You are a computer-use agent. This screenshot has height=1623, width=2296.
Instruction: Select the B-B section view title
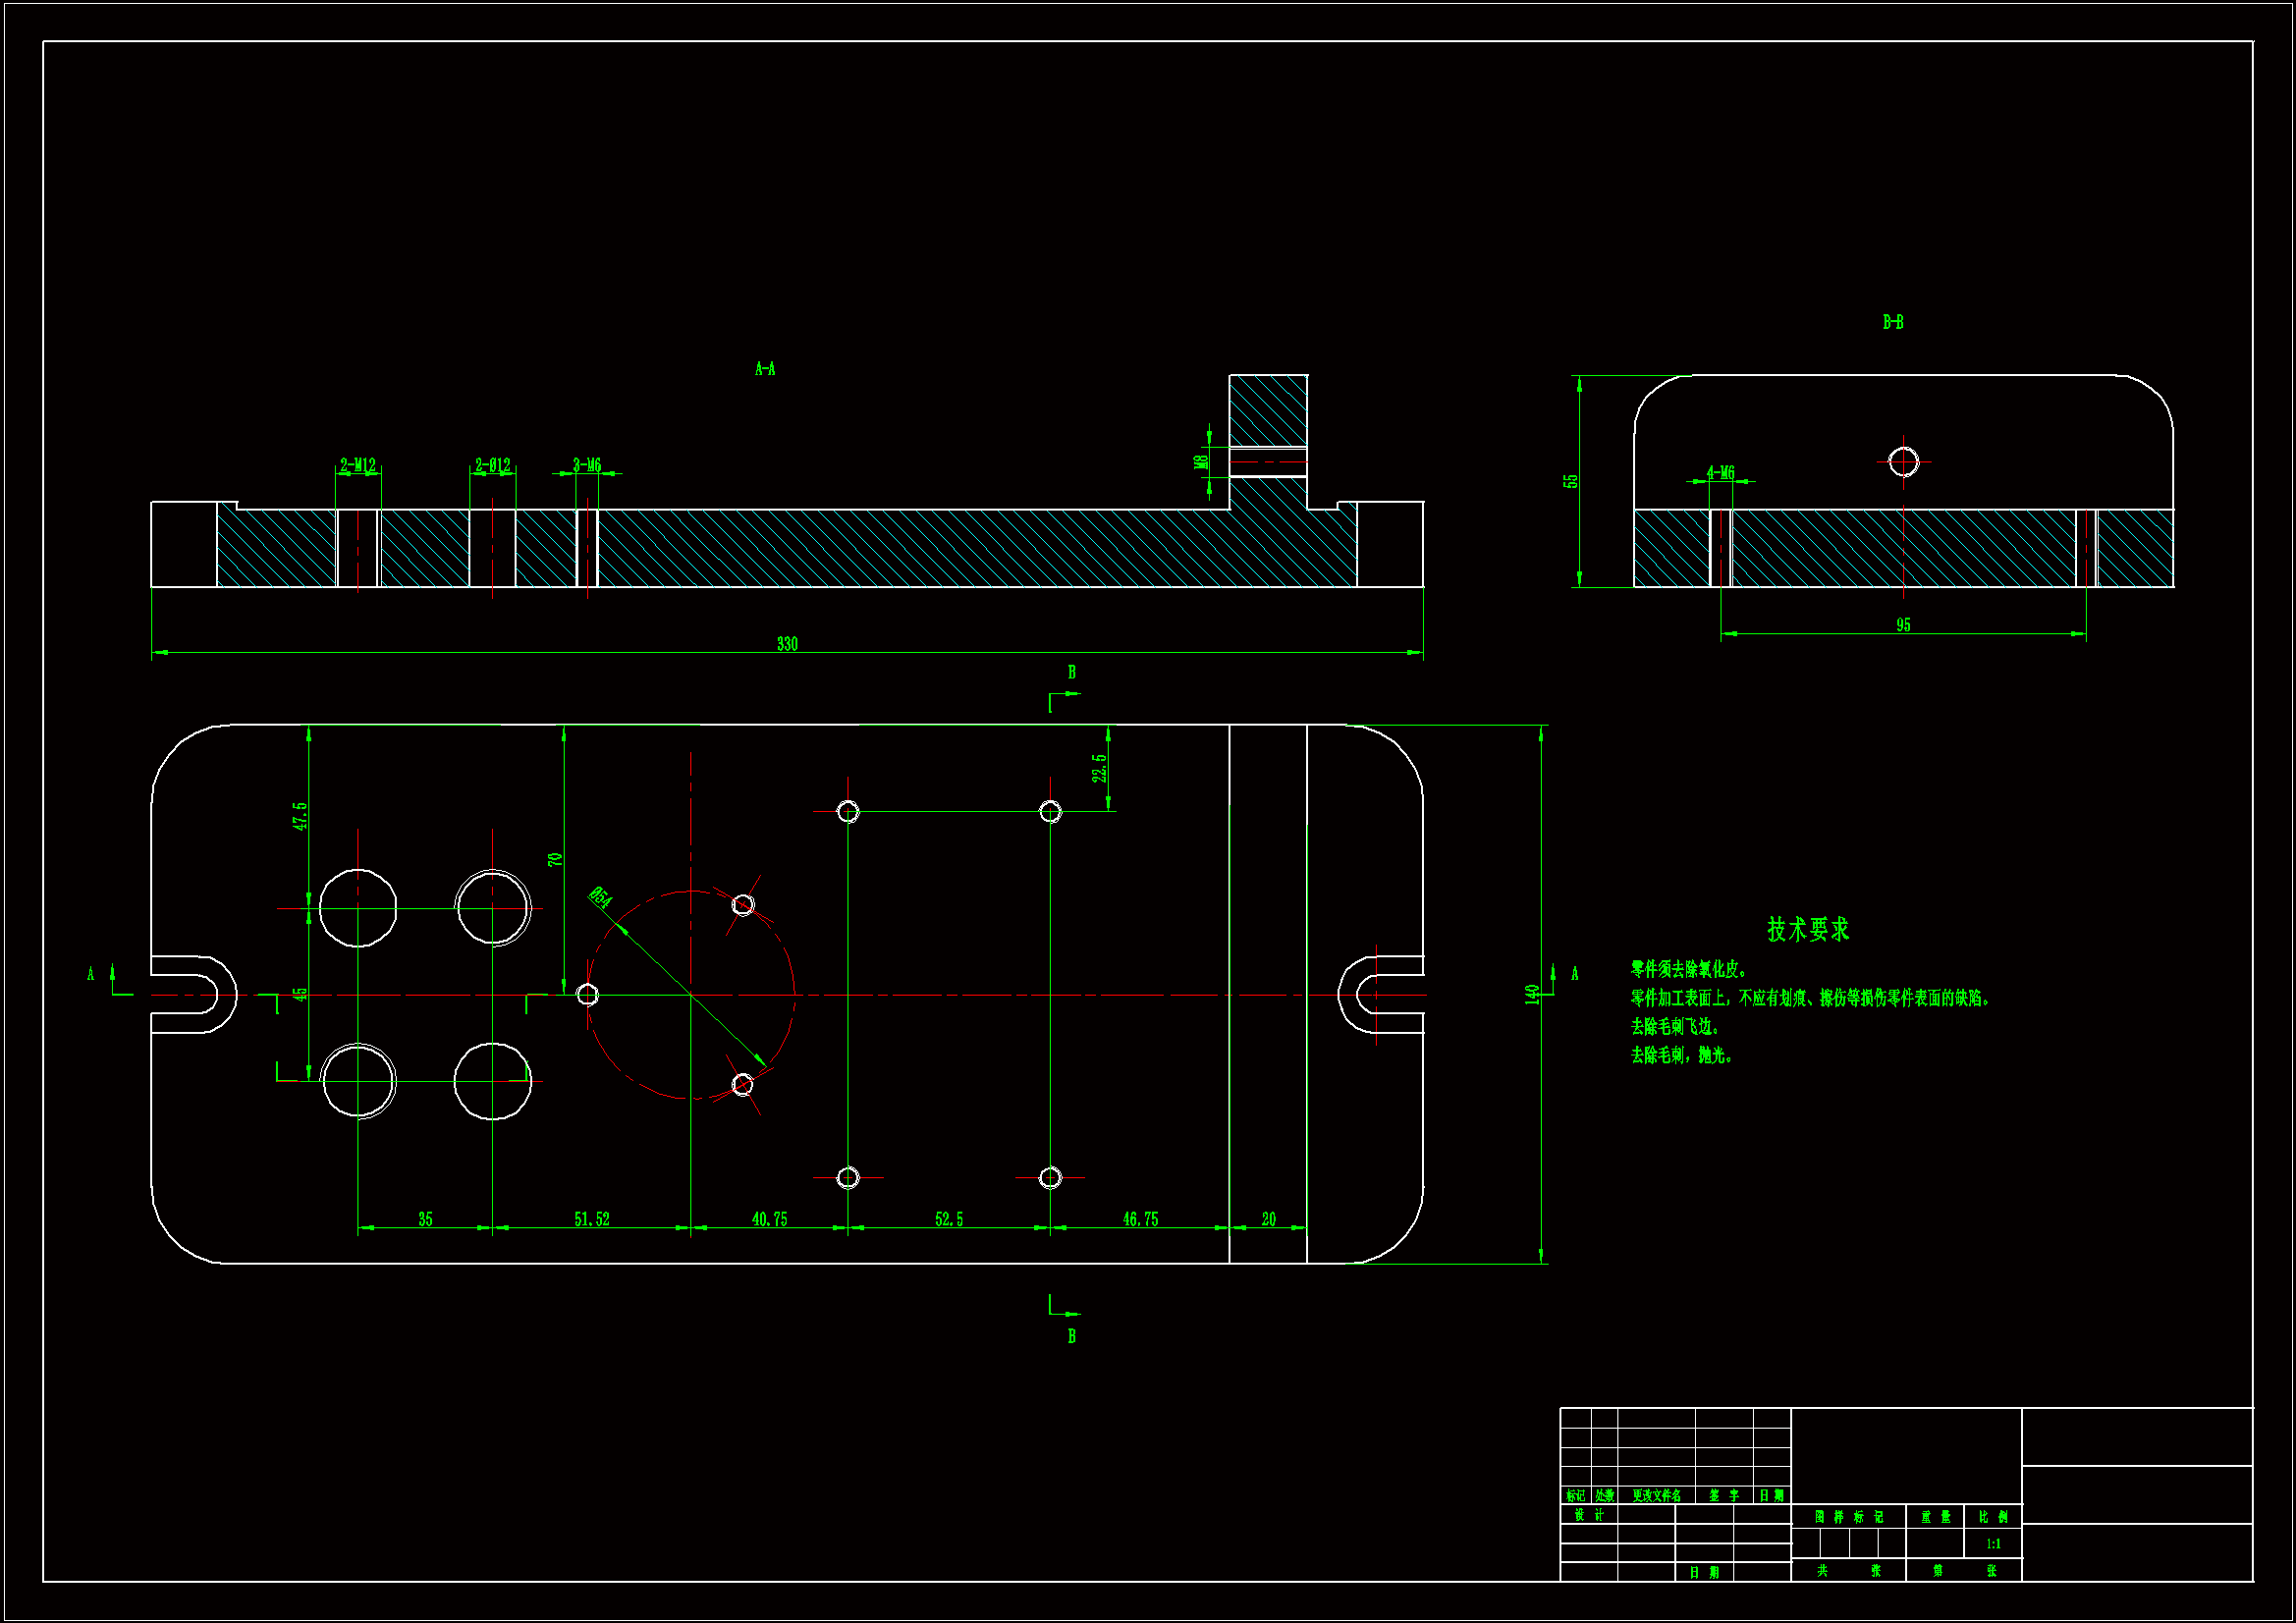pos(1893,322)
